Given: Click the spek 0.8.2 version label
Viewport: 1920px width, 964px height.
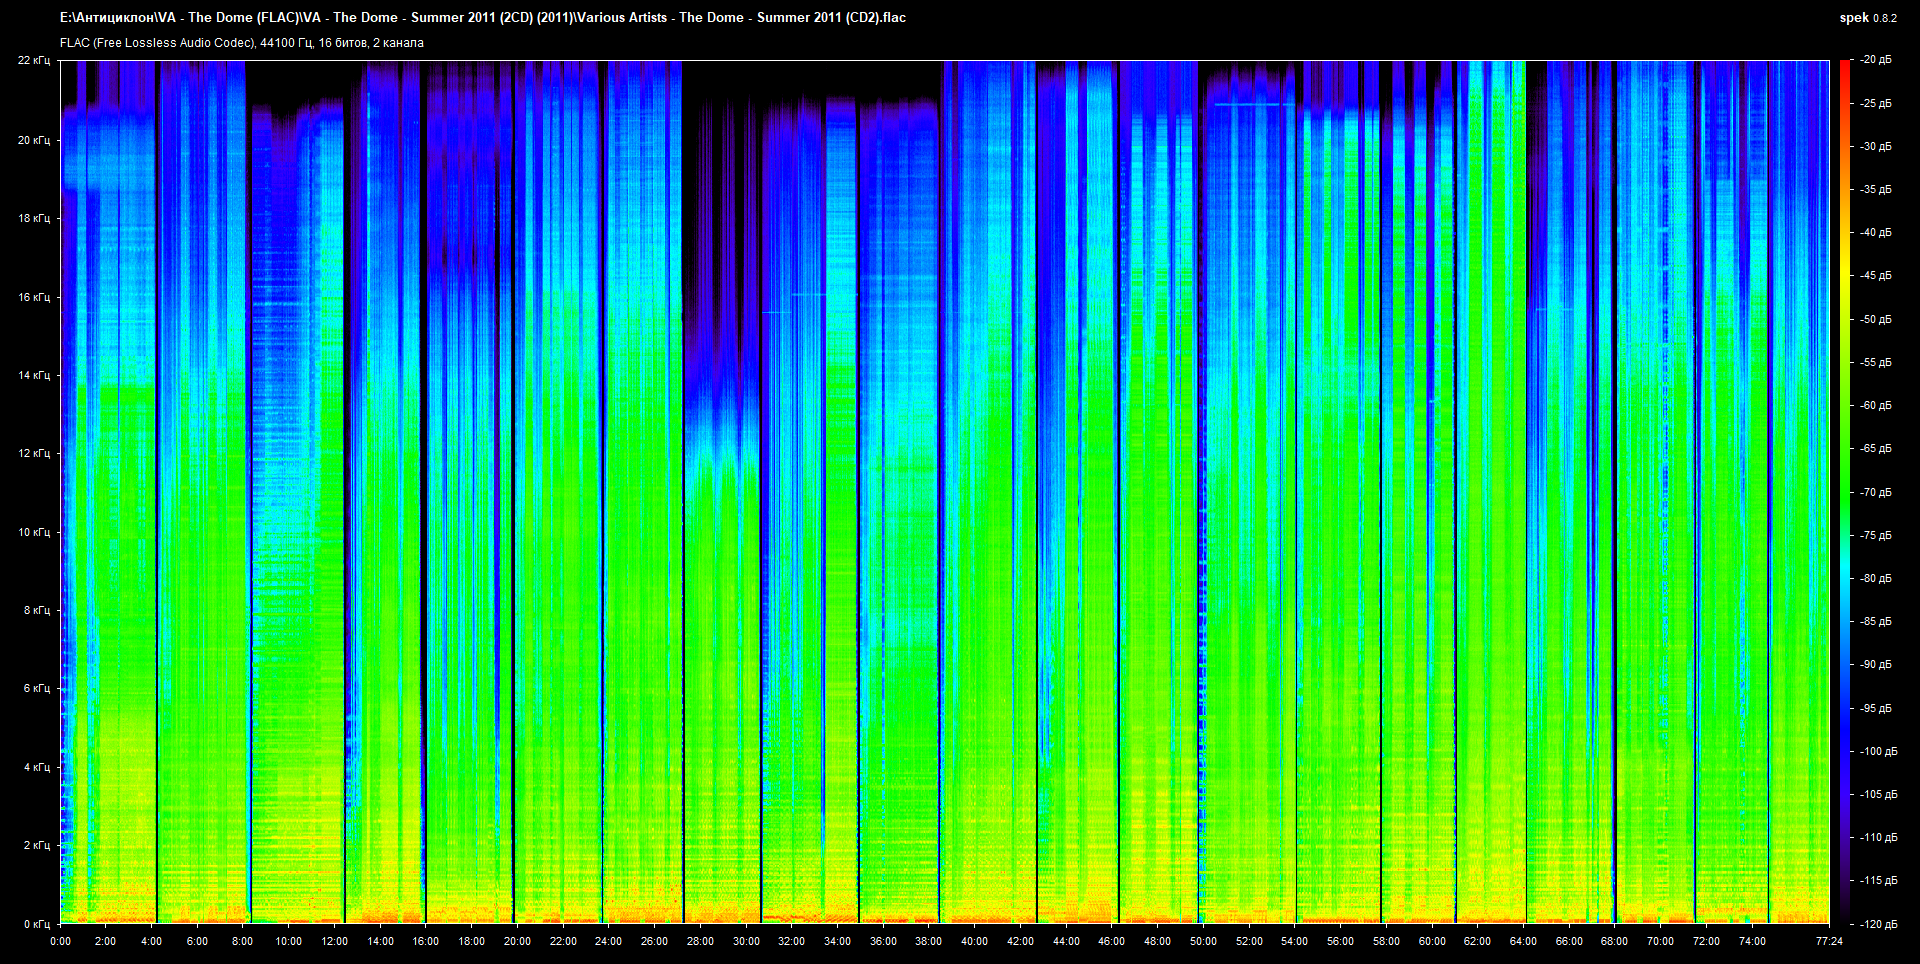Looking at the screenshot, I should 1867,18.
